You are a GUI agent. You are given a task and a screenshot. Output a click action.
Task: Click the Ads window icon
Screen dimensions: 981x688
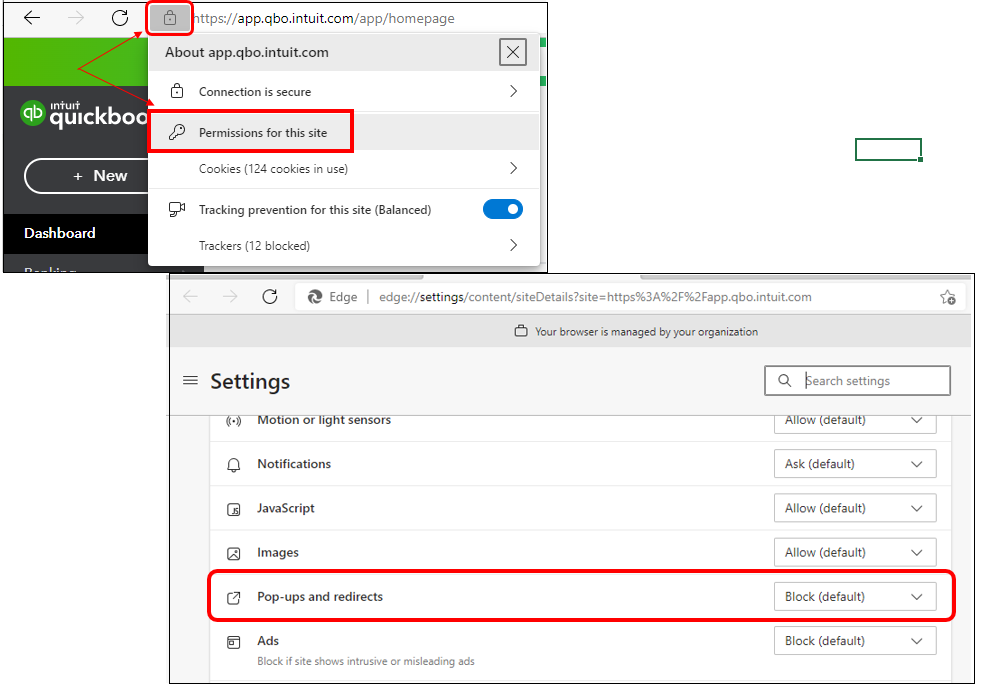click(233, 642)
